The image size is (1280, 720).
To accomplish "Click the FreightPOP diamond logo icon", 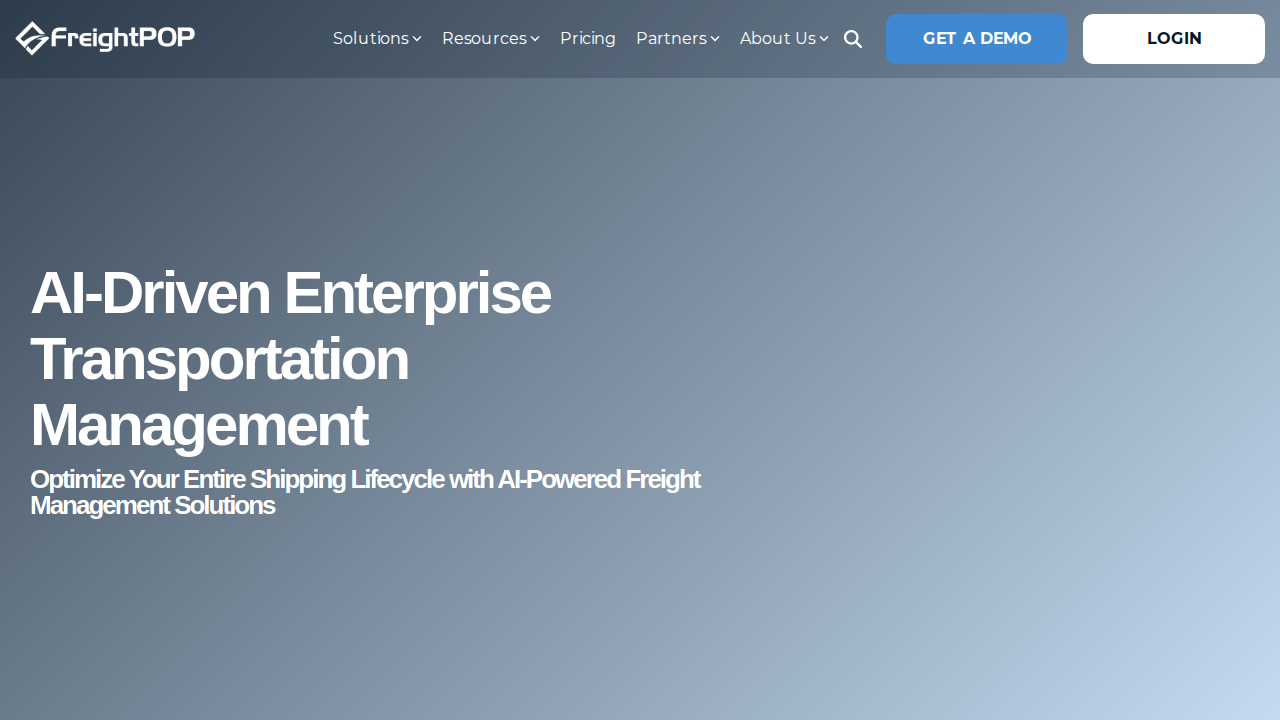I will (x=32, y=38).
